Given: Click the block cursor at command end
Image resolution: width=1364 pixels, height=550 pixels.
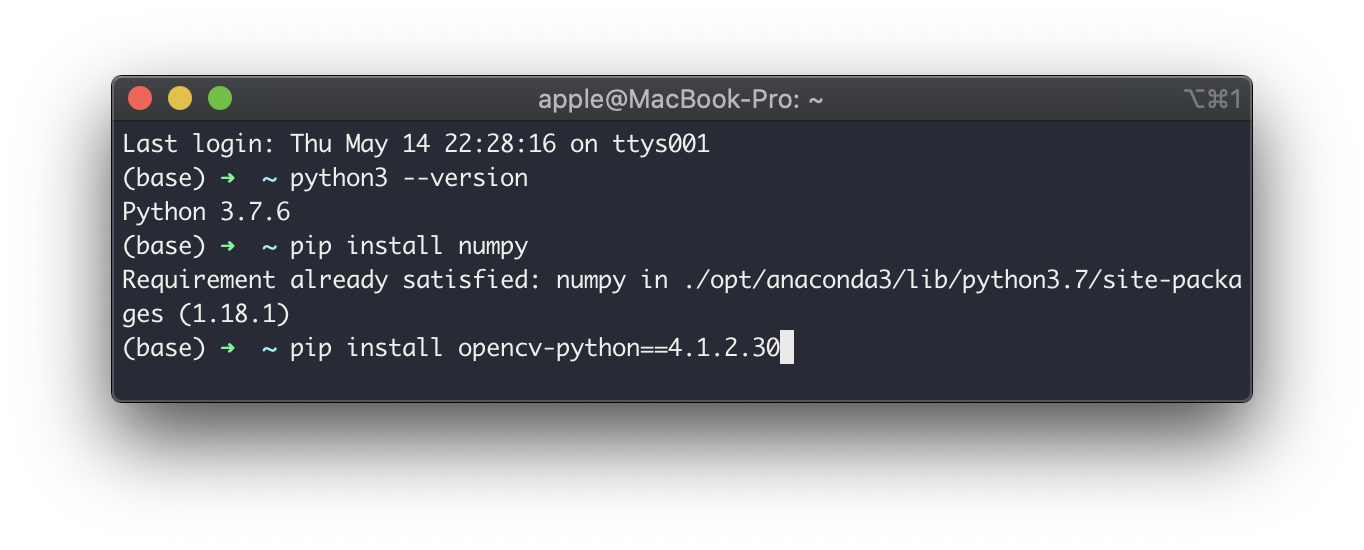Looking at the screenshot, I should pos(787,348).
